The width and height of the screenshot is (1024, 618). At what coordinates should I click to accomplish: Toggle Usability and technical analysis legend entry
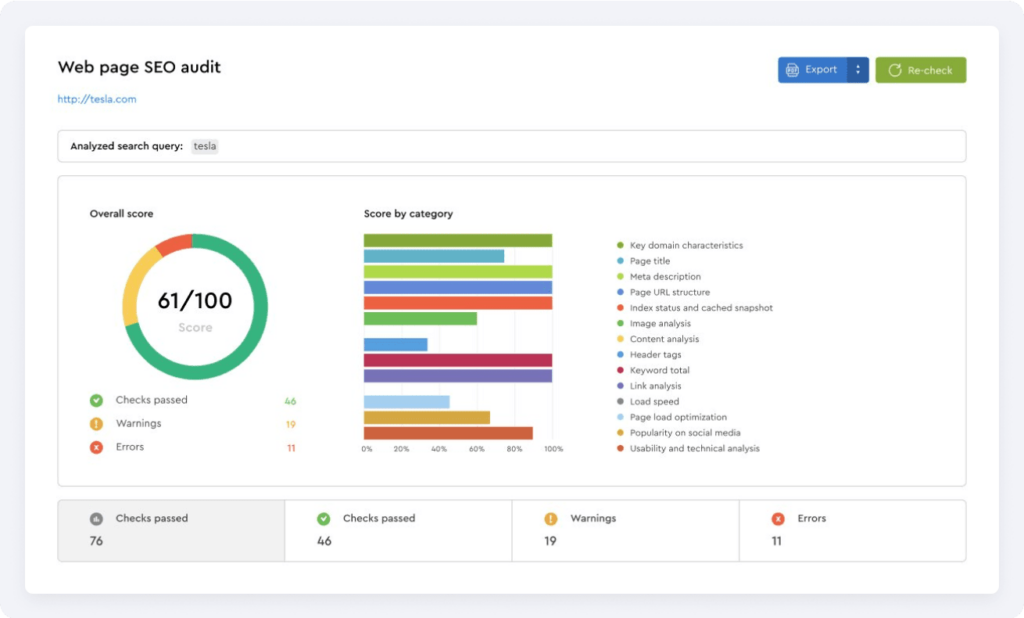(x=694, y=448)
